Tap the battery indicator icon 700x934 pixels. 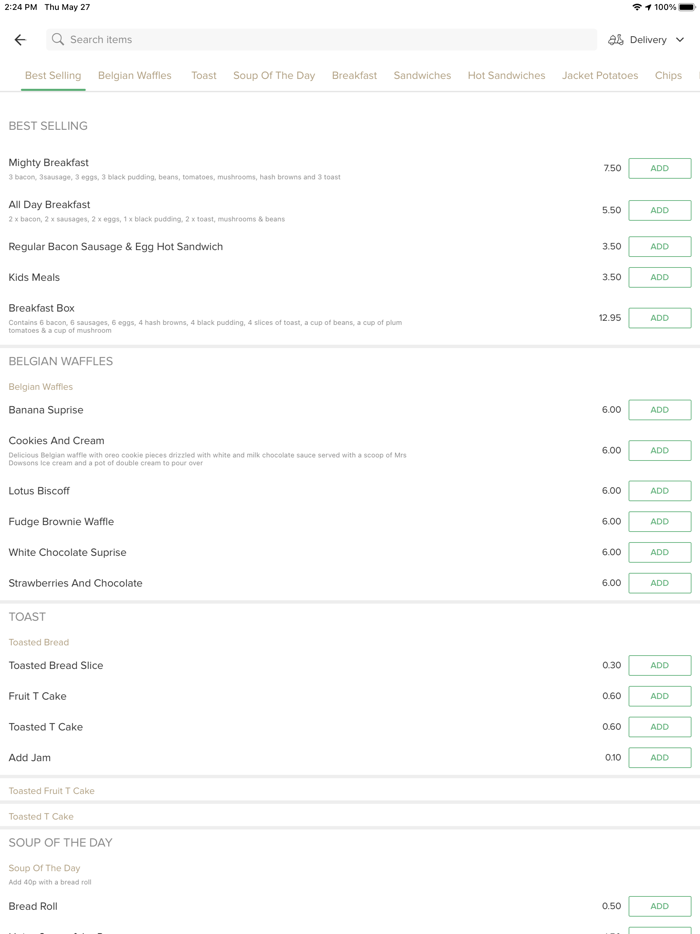(x=688, y=7)
